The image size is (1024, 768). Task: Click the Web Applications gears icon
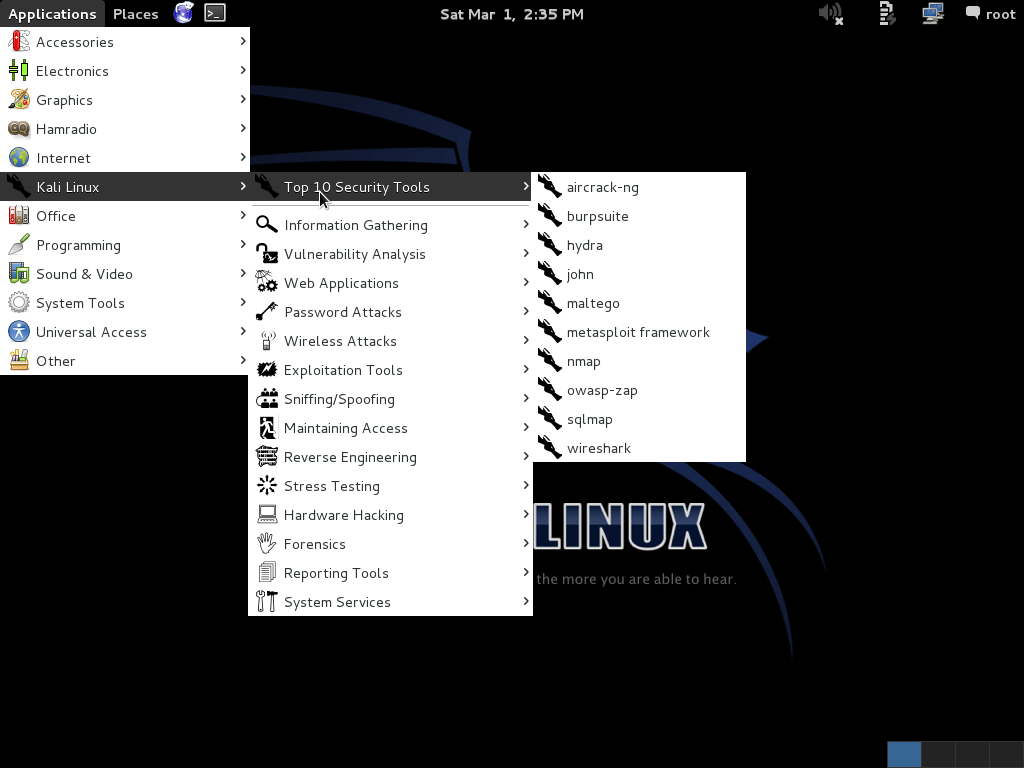pyautogui.click(x=266, y=283)
